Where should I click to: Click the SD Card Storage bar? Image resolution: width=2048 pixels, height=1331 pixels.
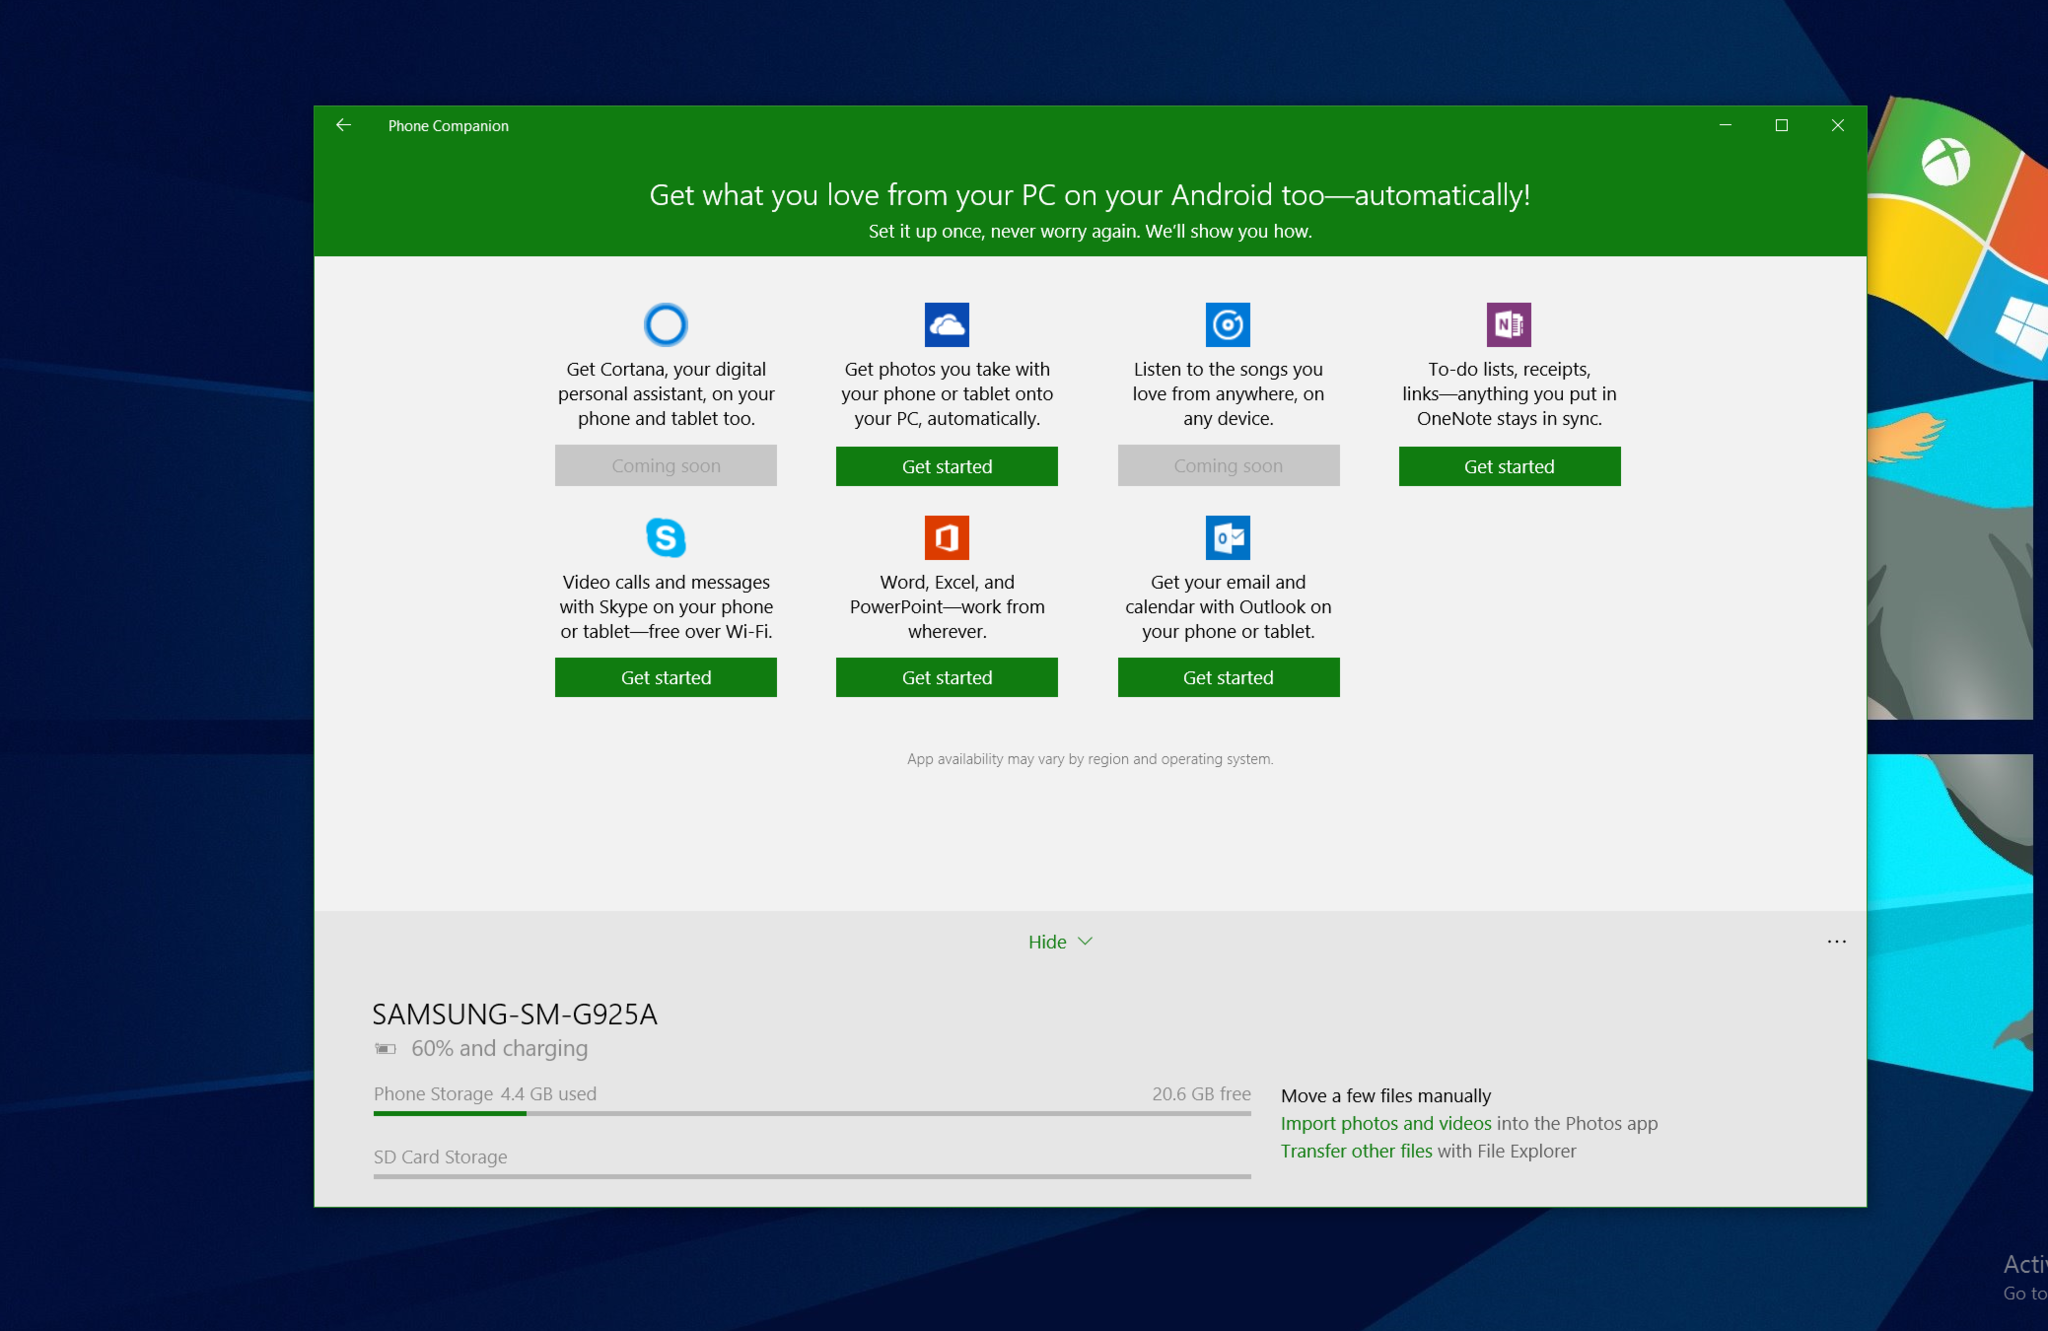pyautogui.click(x=812, y=1176)
